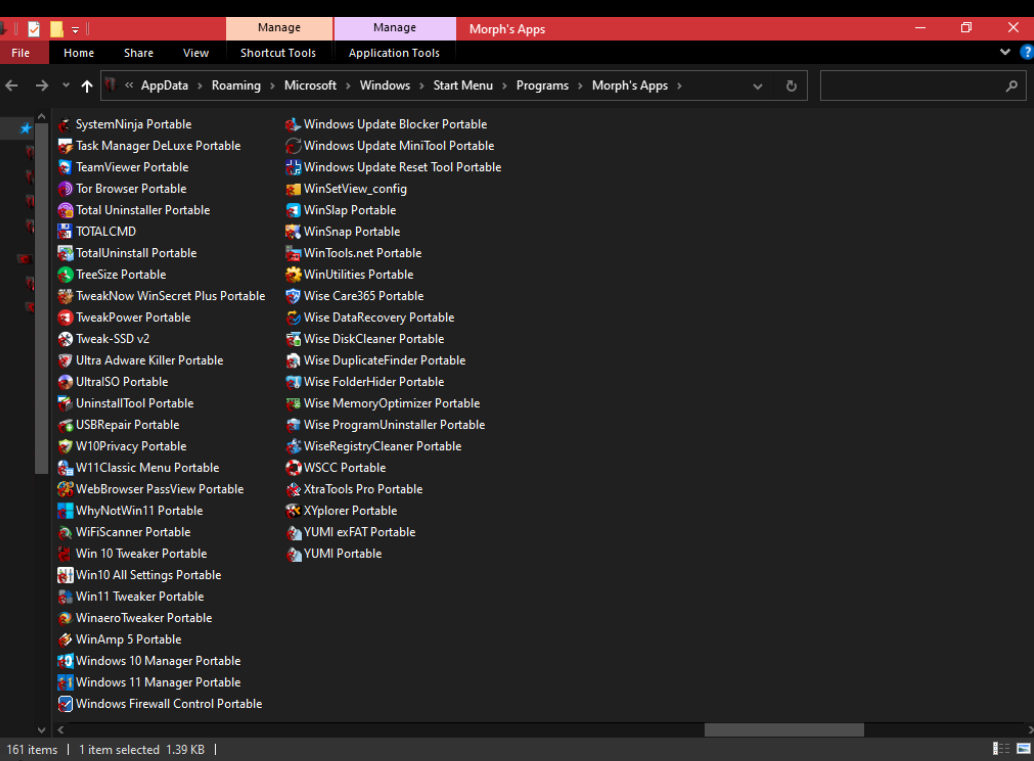Expand the chevron after Programs breadcrumb
The width and height of the screenshot is (1034, 761).
[x=580, y=86]
